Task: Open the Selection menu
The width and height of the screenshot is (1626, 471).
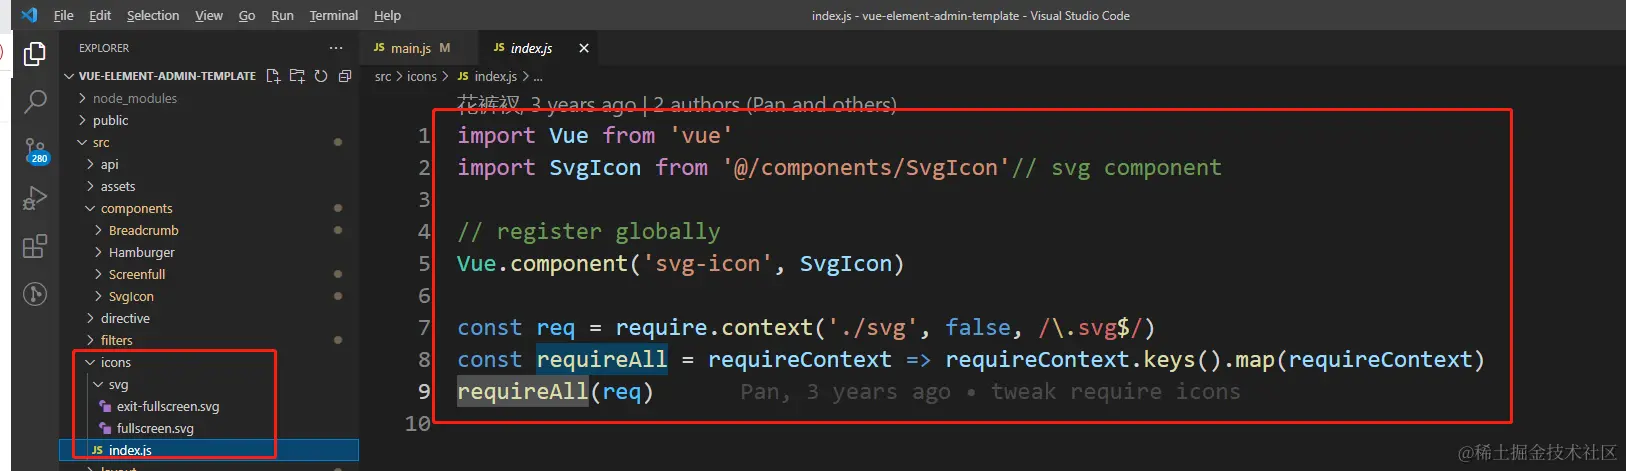Action: [x=153, y=15]
